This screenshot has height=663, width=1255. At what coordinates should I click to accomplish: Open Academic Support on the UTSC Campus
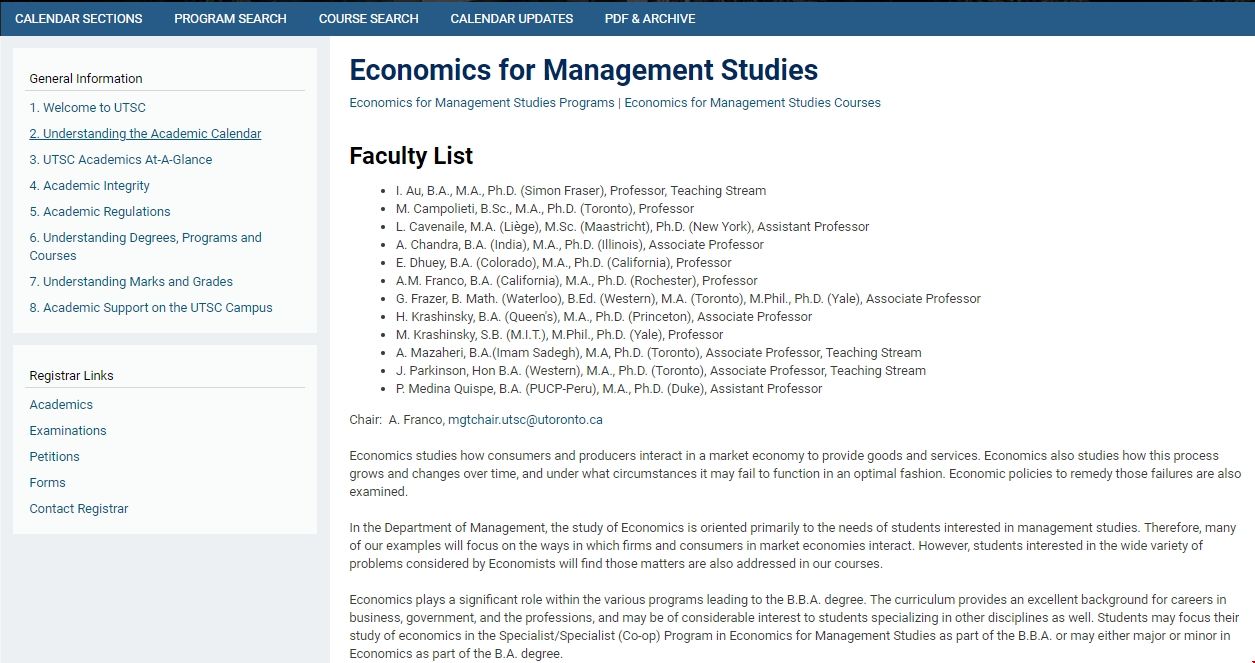coord(151,307)
